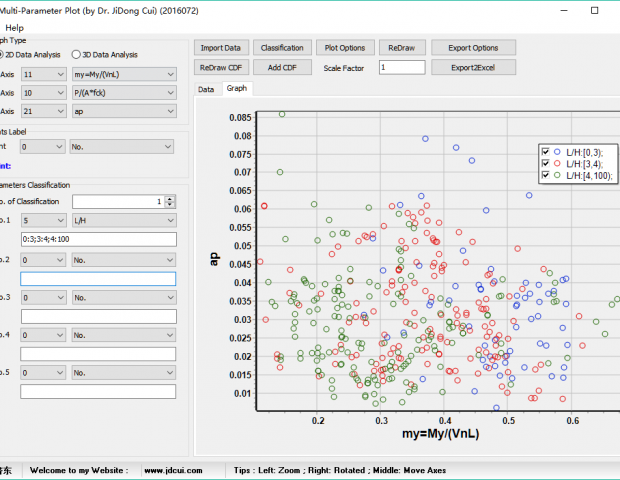Open the Classification dialog button

tap(282, 48)
